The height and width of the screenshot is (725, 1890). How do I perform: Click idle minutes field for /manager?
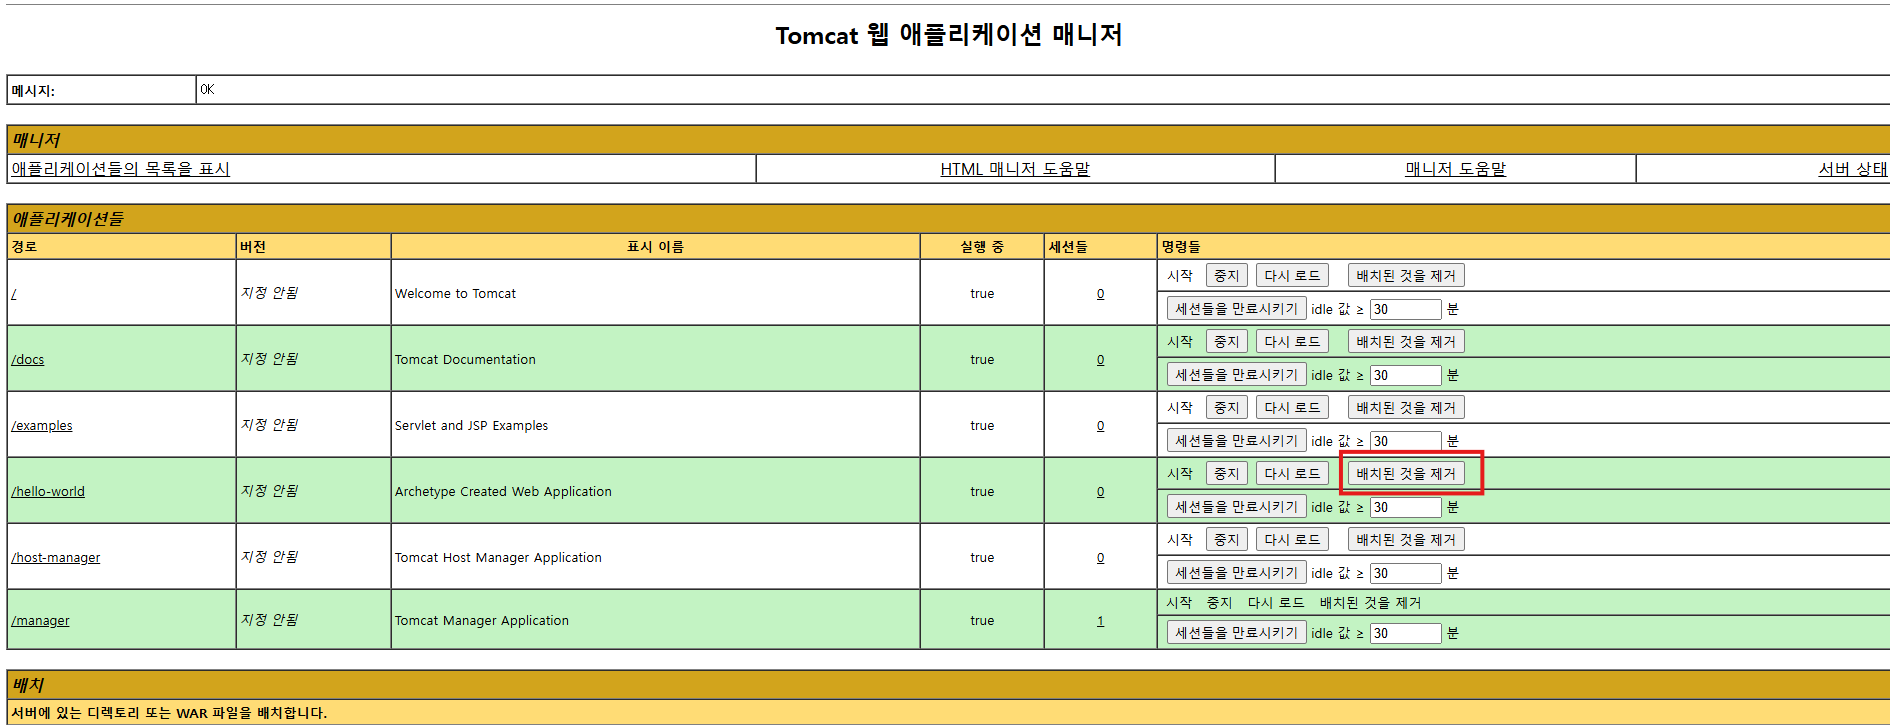pyautogui.click(x=1405, y=633)
